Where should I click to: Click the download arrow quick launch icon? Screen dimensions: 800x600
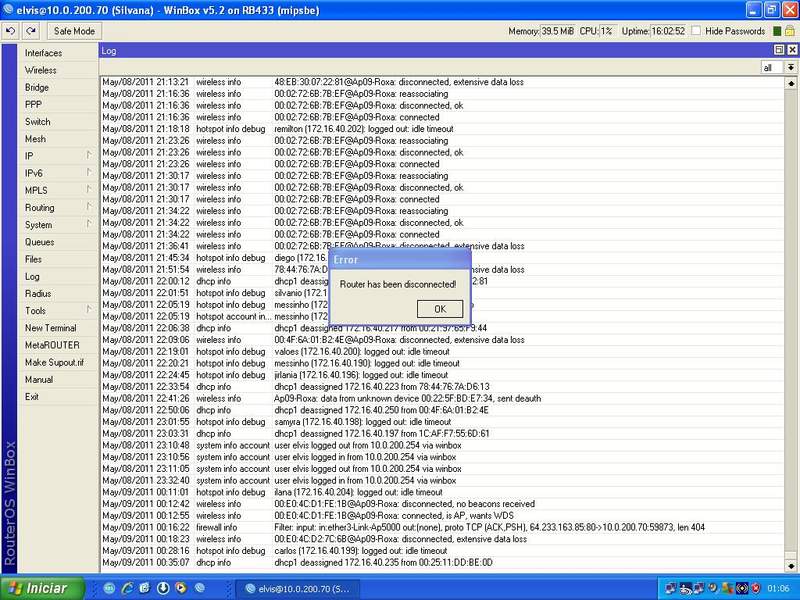[x=163, y=588]
